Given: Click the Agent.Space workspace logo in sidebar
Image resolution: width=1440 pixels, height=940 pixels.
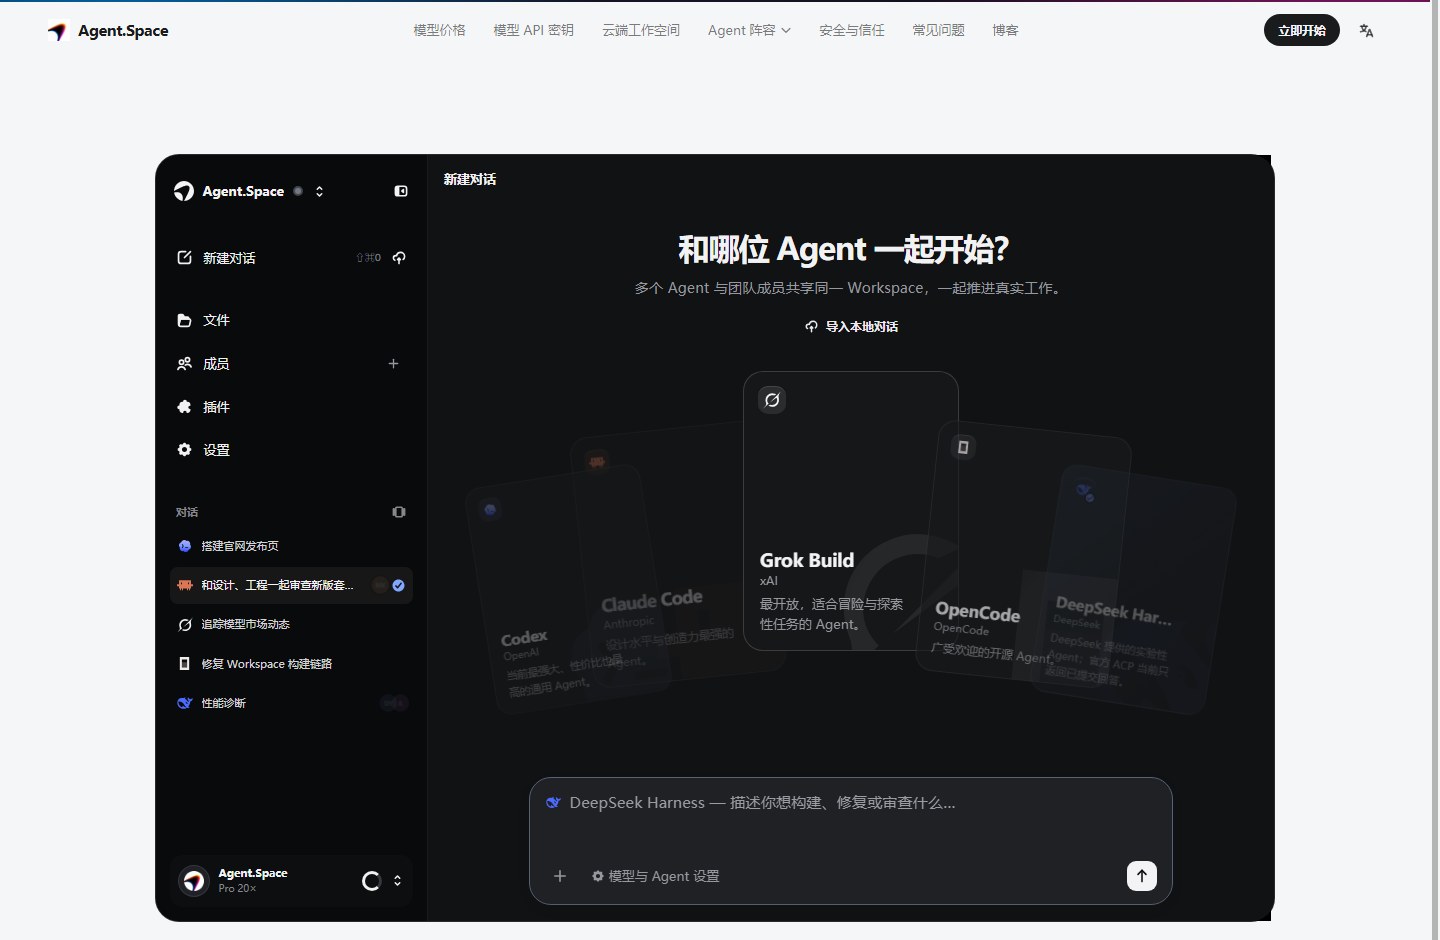Looking at the screenshot, I should point(184,191).
